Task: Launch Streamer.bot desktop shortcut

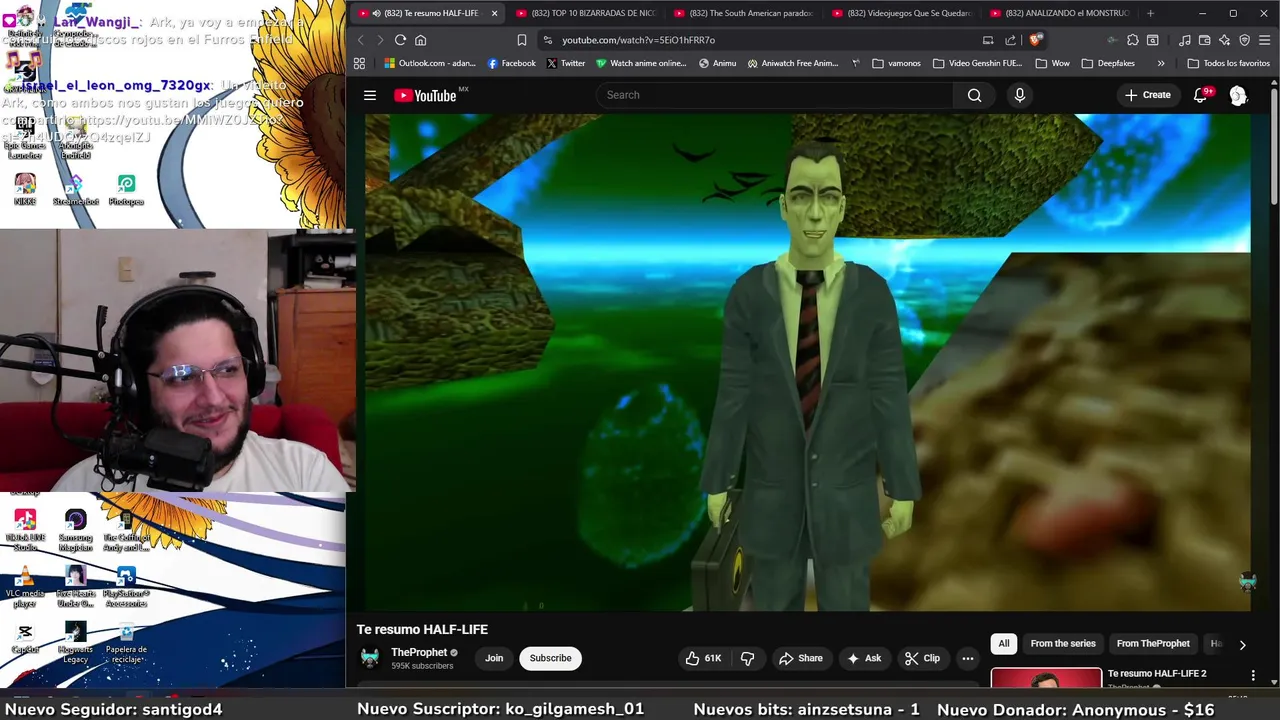Action: [x=75, y=189]
